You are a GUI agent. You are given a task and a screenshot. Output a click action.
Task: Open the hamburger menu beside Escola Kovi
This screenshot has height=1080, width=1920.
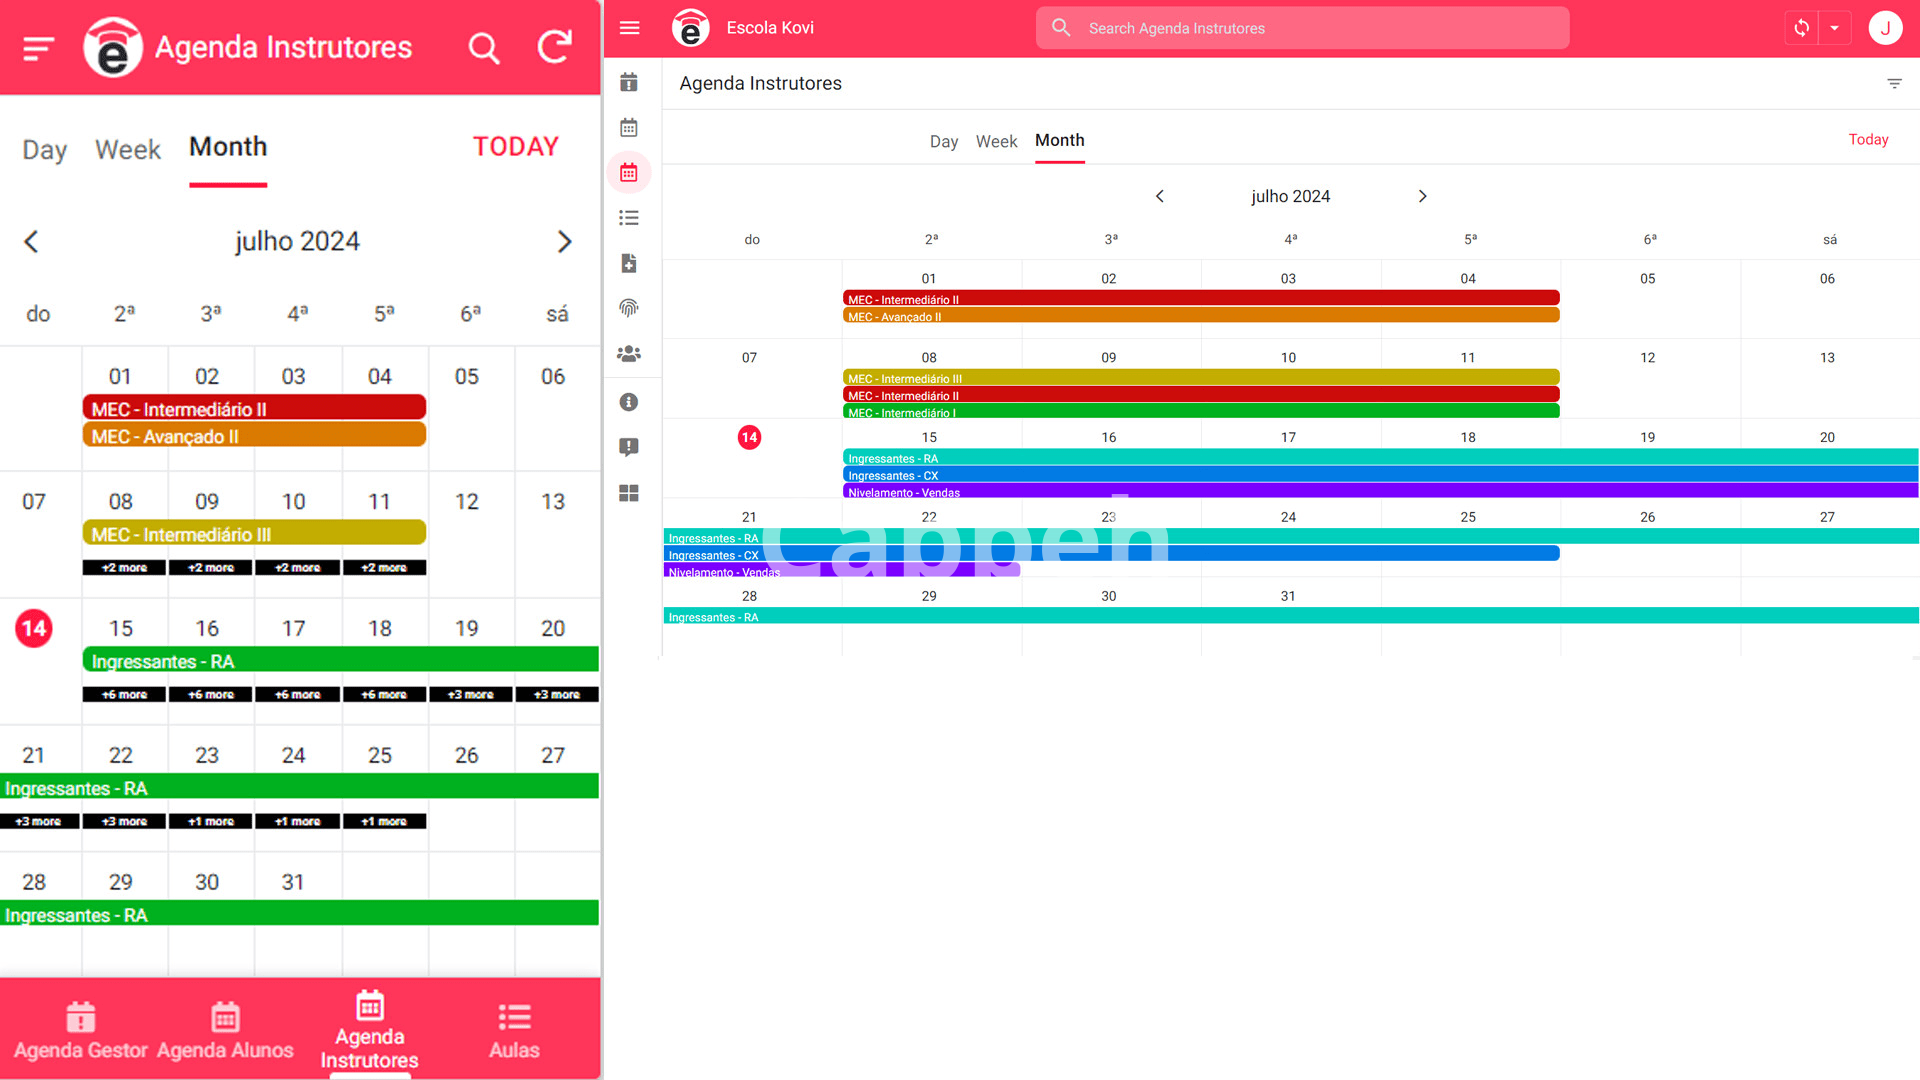[629, 28]
